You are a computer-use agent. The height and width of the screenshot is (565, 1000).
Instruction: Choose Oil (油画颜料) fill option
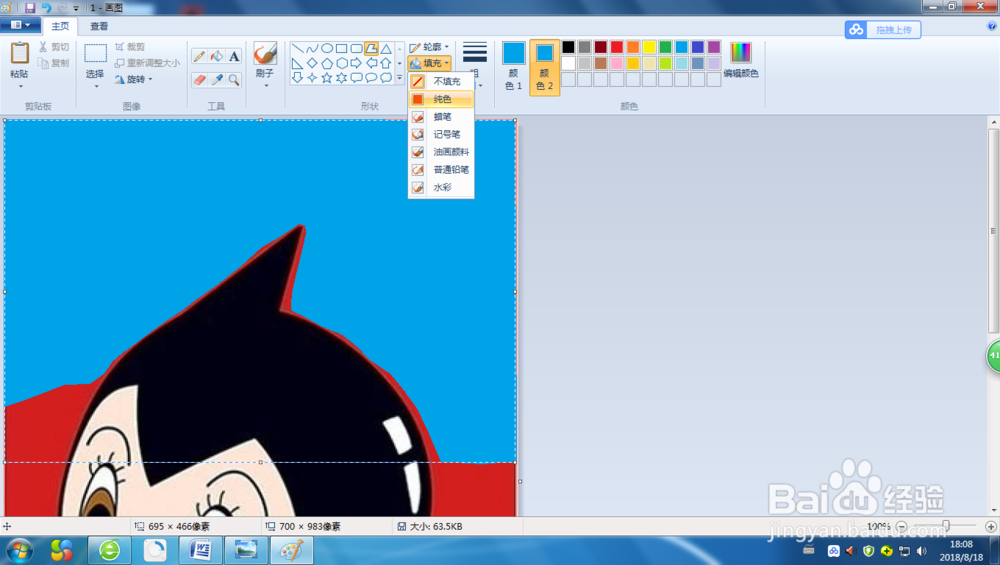coord(441,152)
